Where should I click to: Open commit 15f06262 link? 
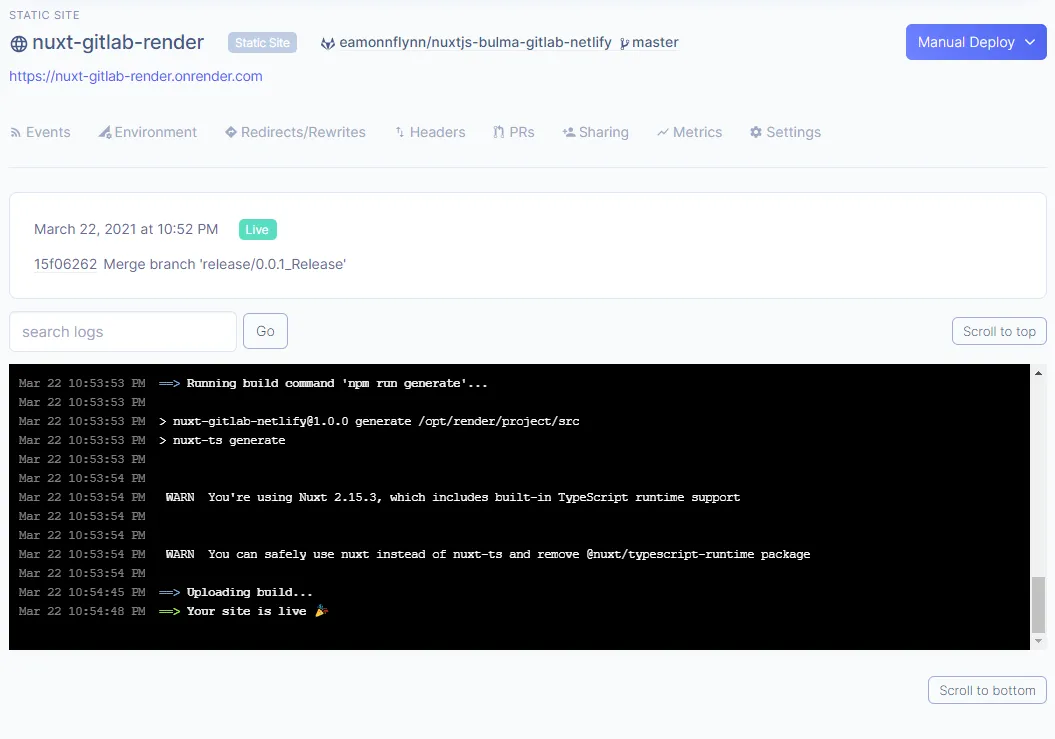[x=65, y=264]
